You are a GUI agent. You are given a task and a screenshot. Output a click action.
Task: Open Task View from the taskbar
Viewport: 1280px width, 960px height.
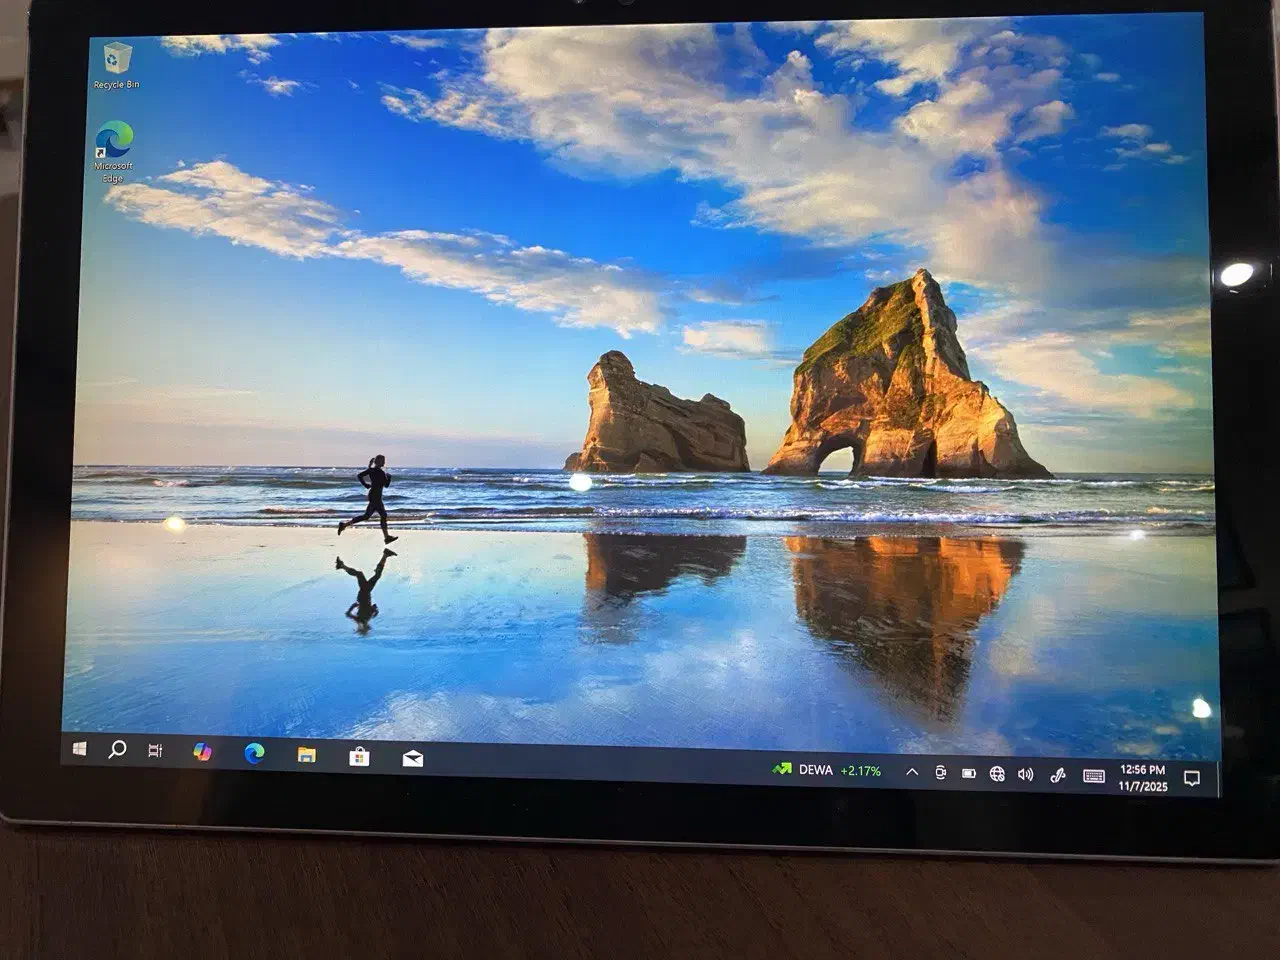click(155, 750)
